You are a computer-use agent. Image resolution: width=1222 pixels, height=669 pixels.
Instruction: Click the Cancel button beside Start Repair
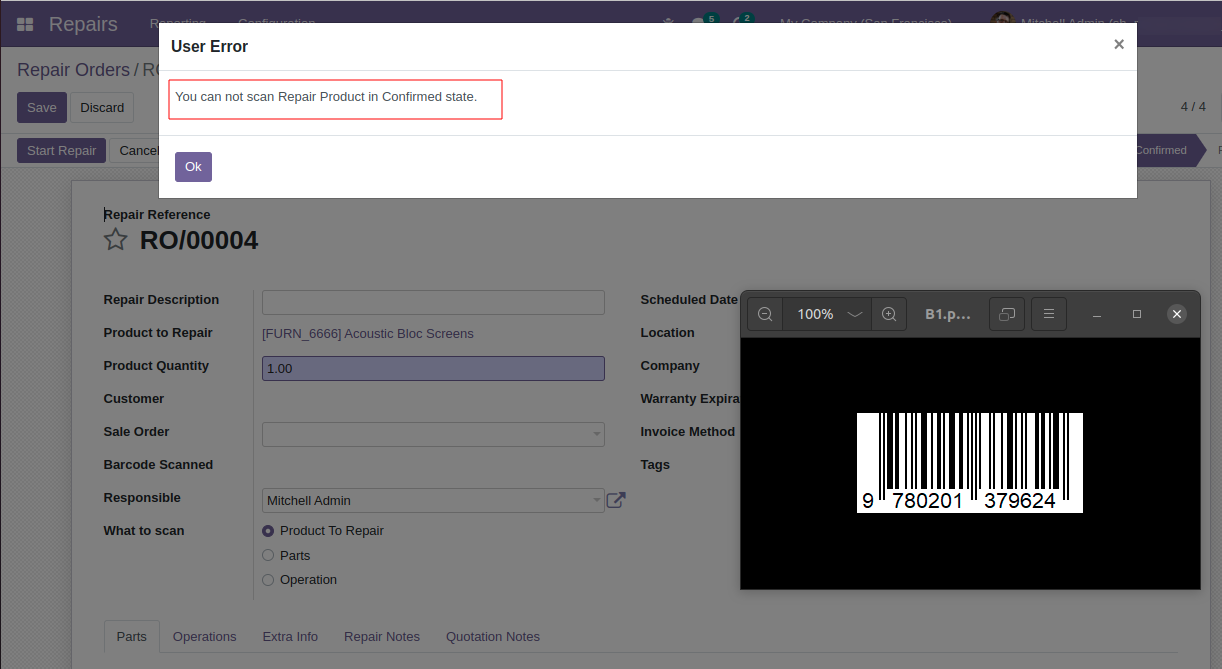pyautogui.click(x=136, y=151)
